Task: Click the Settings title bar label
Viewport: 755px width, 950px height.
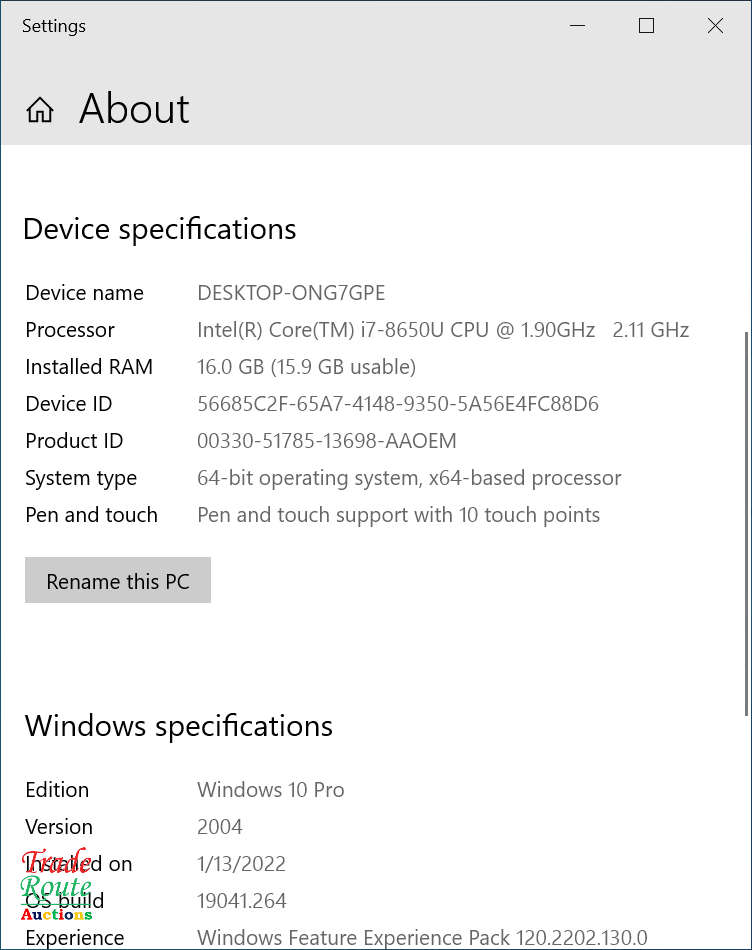Action: coord(53,26)
